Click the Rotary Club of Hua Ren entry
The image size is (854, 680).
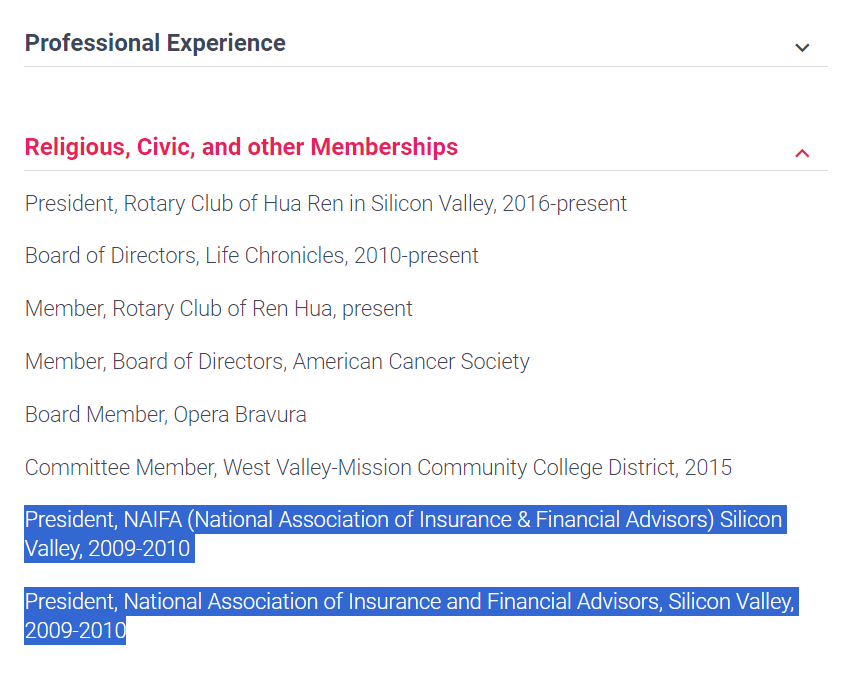tap(326, 204)
